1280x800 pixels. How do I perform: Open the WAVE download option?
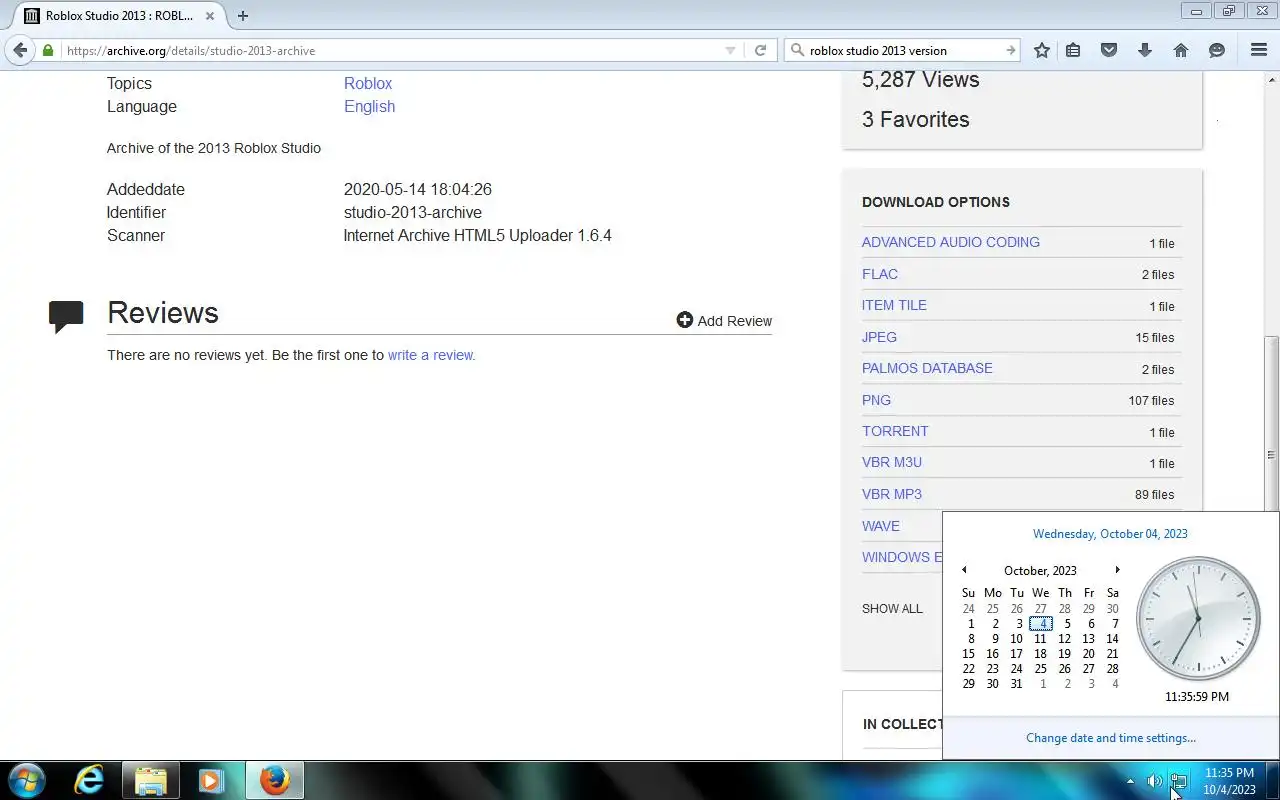pyautogui.click(x=881, y=526)
